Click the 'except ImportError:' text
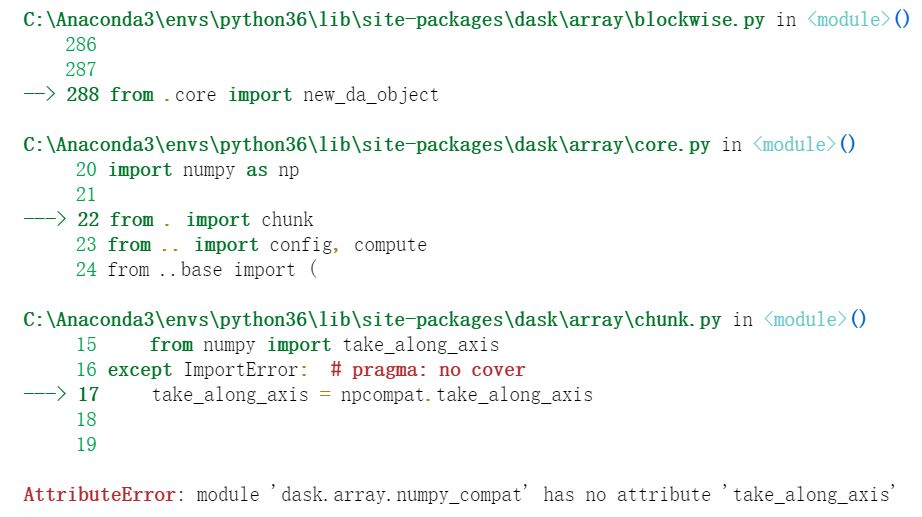This screenshot has width=922, height=517. pyautogui.click(x=208, y=370)
